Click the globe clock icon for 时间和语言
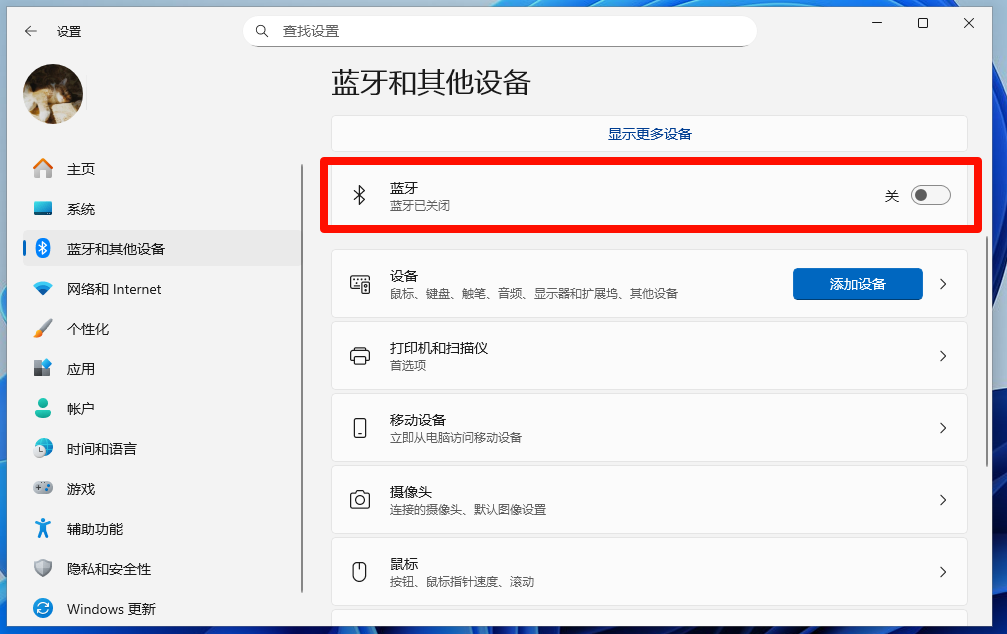 pos(43,448)
